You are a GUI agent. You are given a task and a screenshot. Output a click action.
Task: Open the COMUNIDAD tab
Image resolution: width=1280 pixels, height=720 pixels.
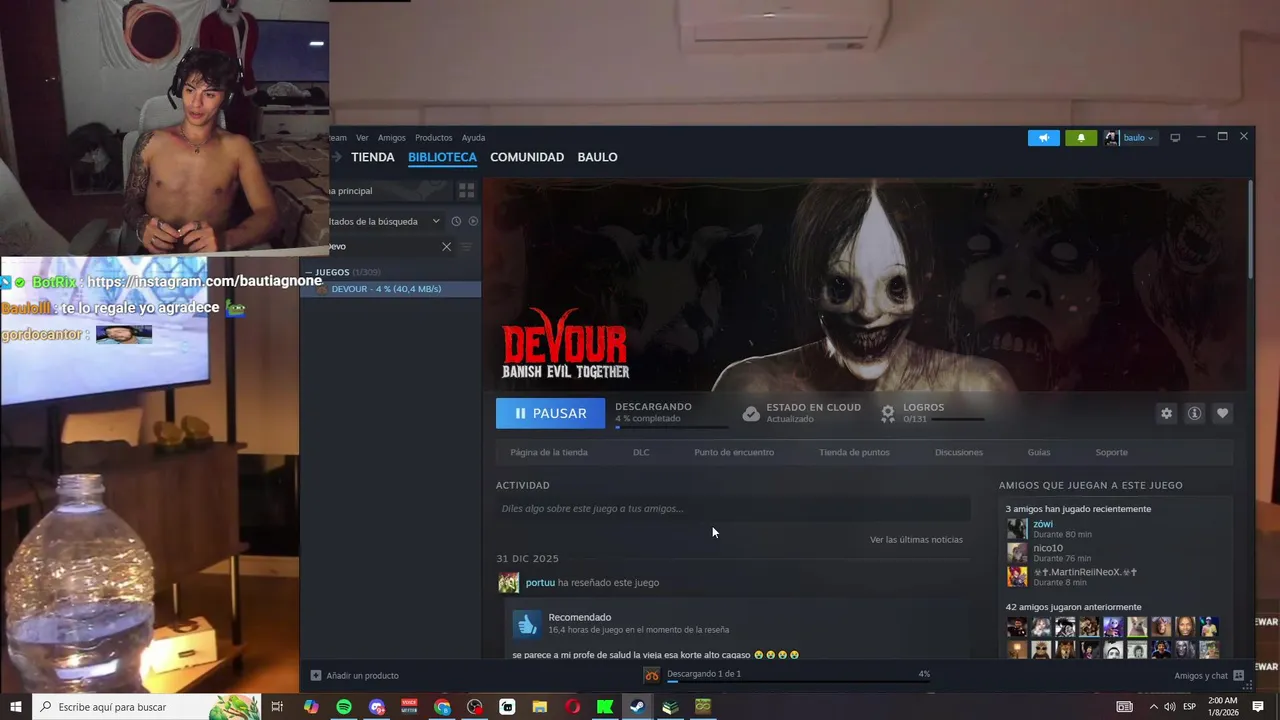coord(527,157)
